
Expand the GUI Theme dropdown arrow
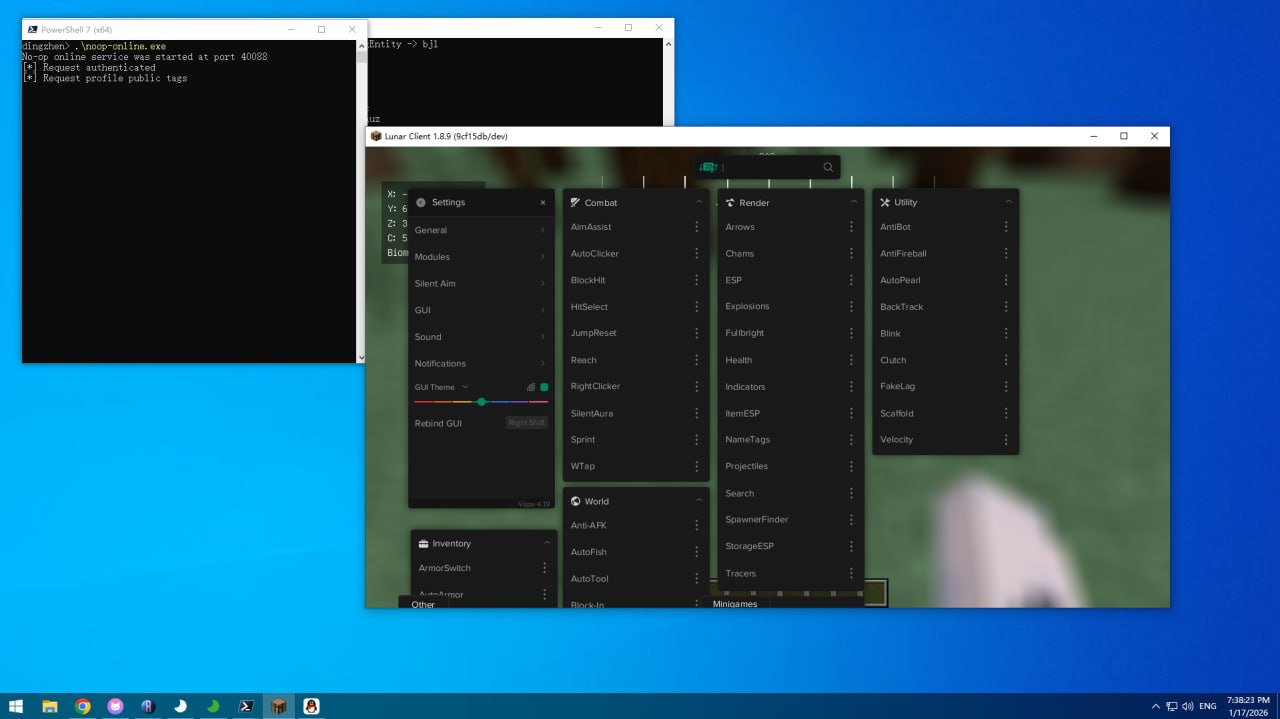465,387
